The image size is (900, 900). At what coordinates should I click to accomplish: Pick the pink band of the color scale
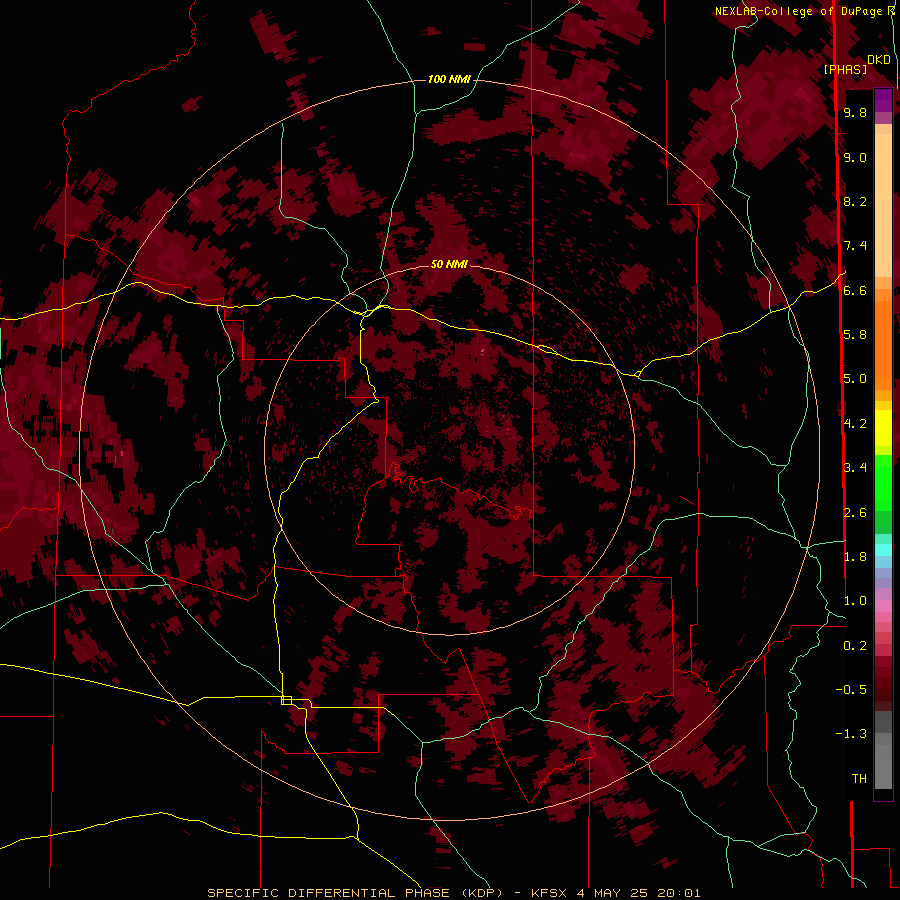[883, 606]
